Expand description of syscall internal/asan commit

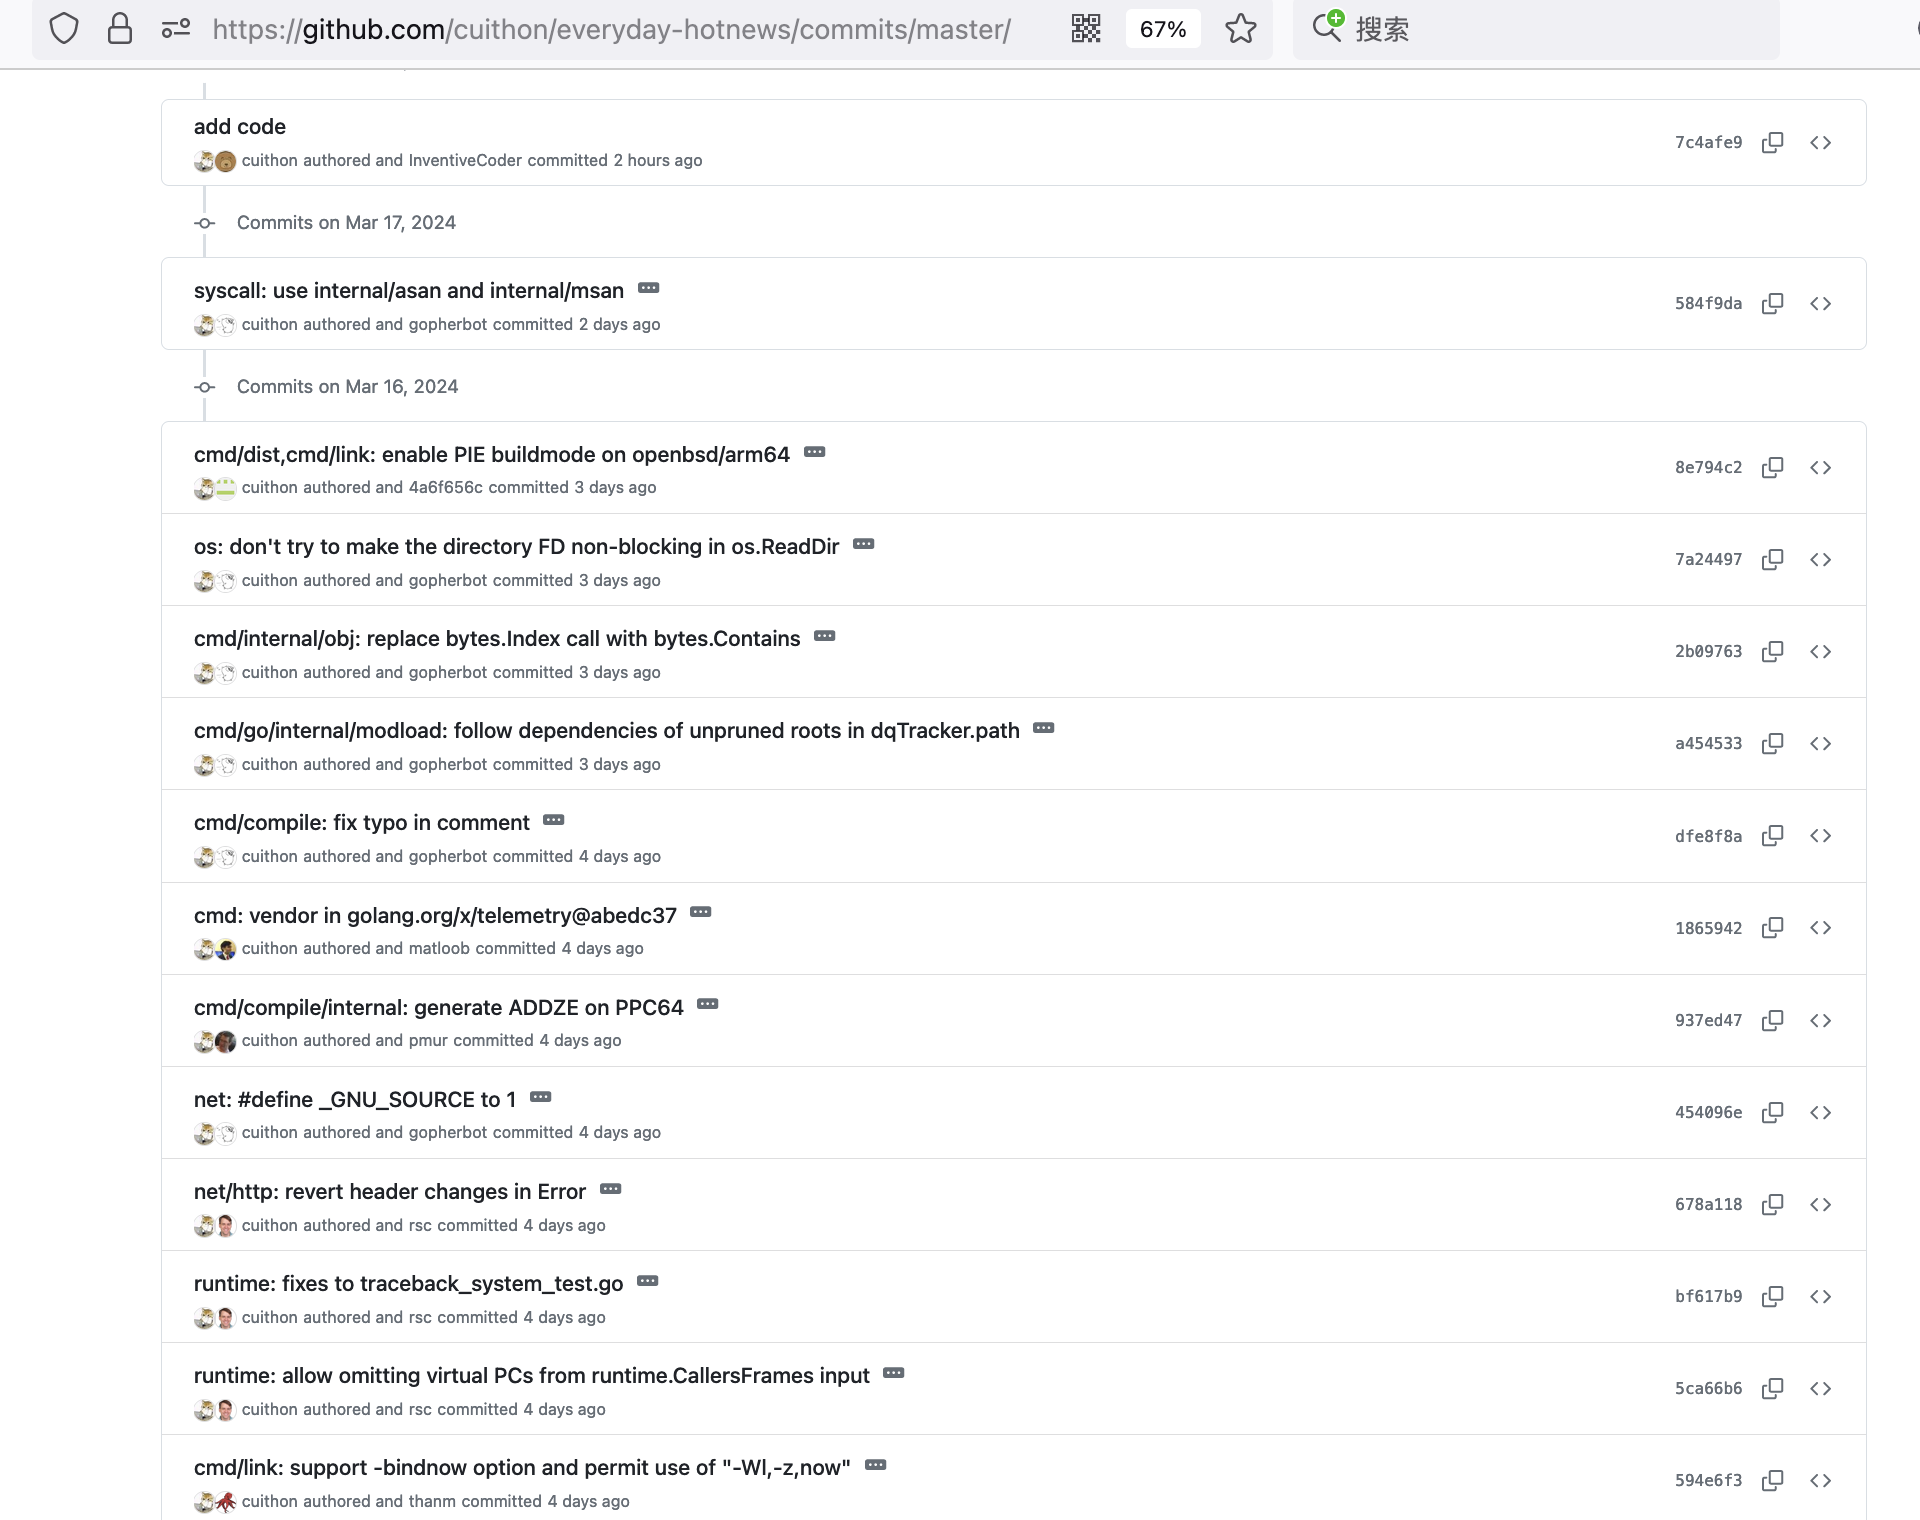pos(649,289)
